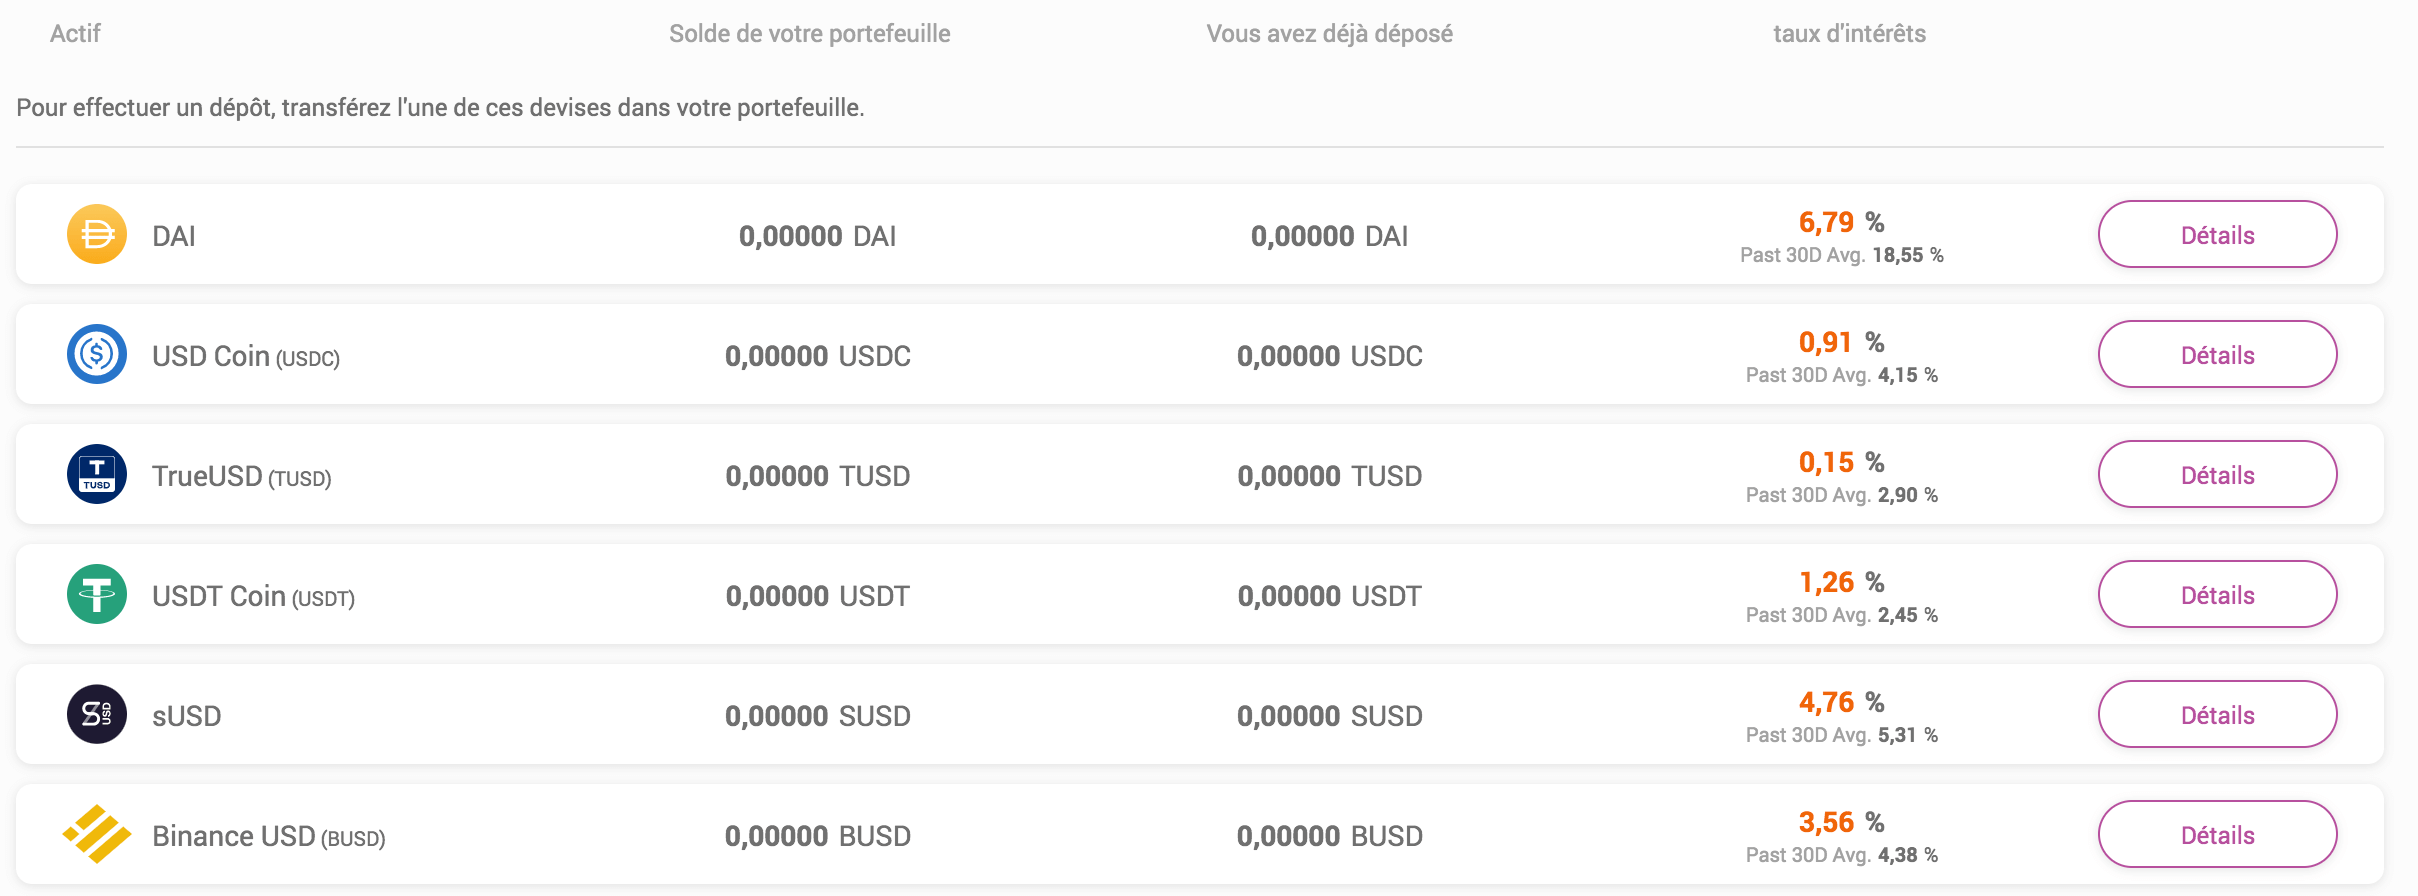Click the Binance USD (BUSD) asset name
This screenshot has width=2418, height=896.
(268, 836)
